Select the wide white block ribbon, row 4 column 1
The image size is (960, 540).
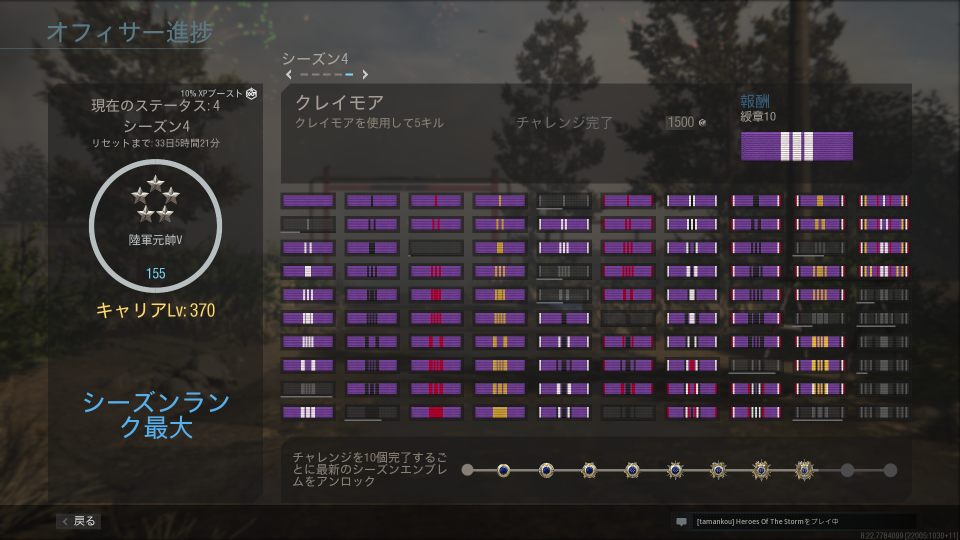coord(308,271)
